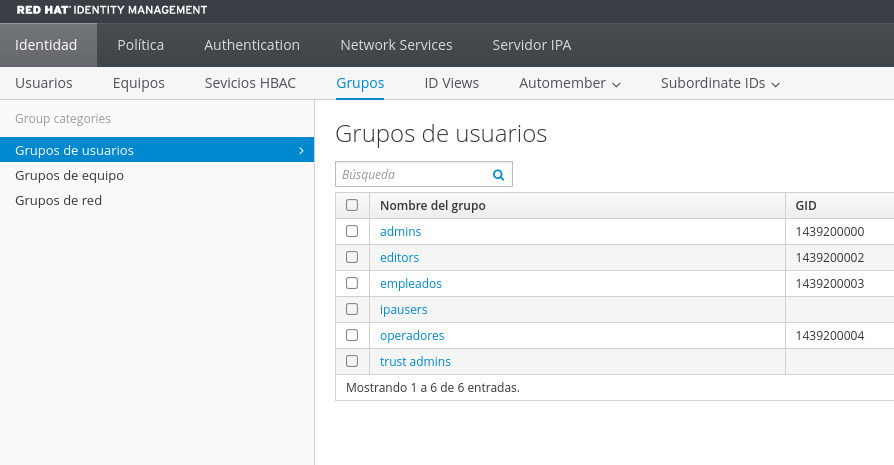Open the Usuarios submenu tab

pos(44,83)
